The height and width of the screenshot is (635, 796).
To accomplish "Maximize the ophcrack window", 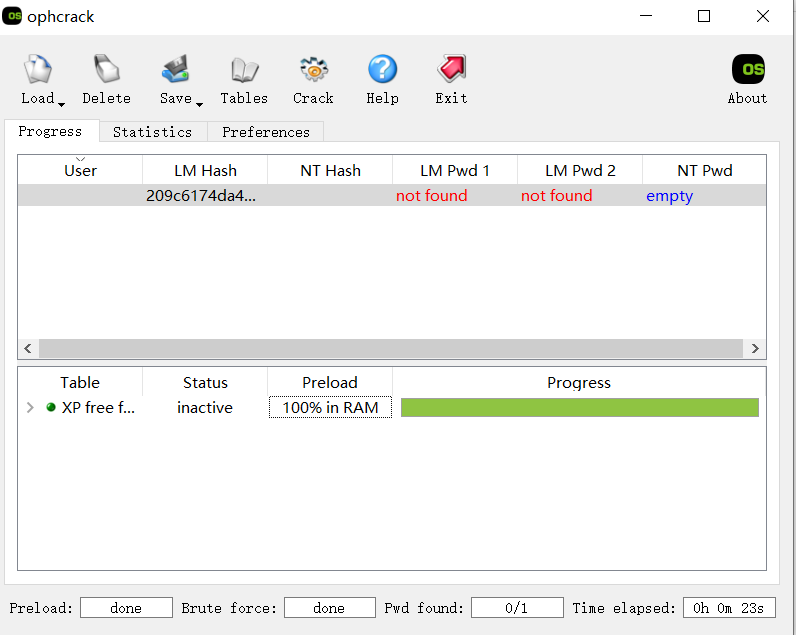I will point(704,16).
